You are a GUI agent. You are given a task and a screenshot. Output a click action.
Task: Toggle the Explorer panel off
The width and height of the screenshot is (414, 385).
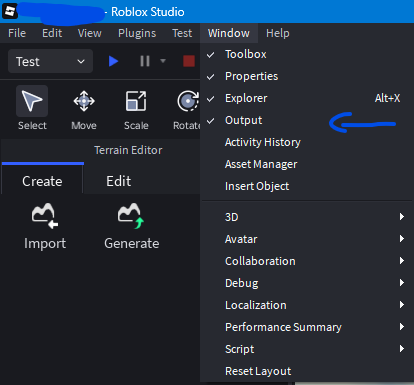pyautogui.click(x=307, y=98)
